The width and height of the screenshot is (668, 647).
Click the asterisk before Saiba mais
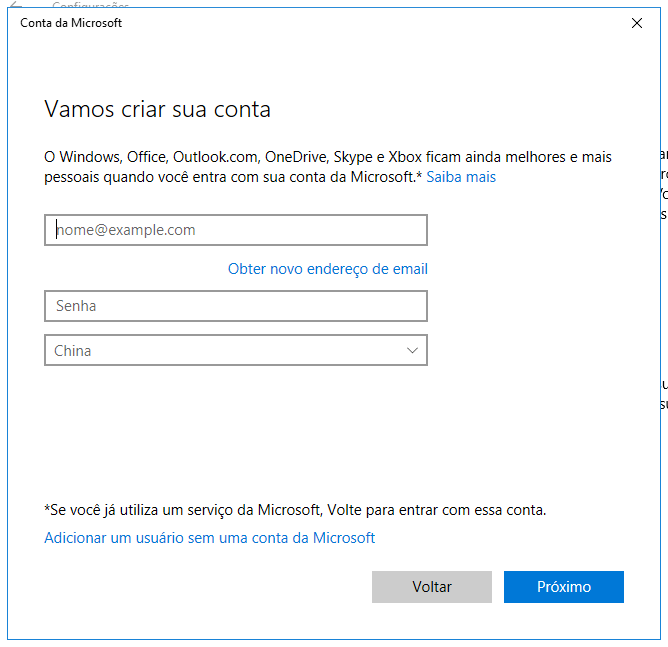[x=419, y=176]
